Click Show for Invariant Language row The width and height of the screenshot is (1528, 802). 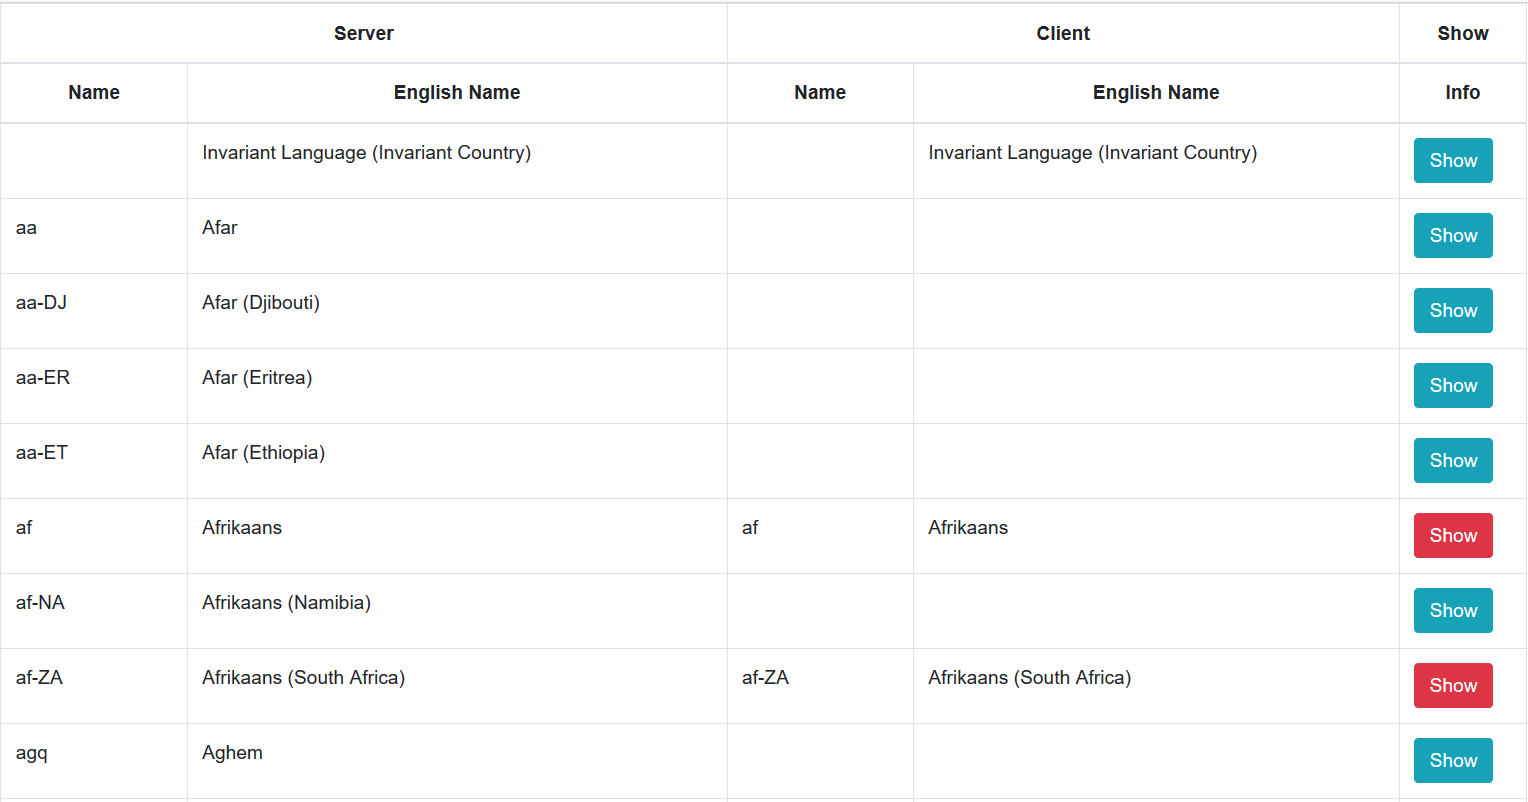point(1453,160)
